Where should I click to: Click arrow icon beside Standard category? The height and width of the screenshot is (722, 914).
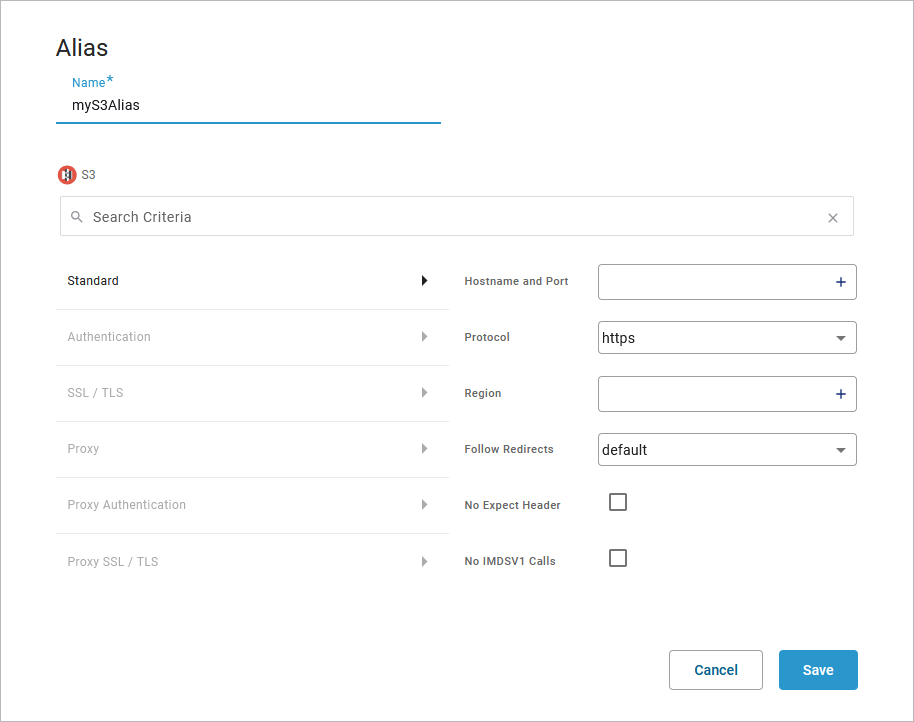click(x=424, y=281)
